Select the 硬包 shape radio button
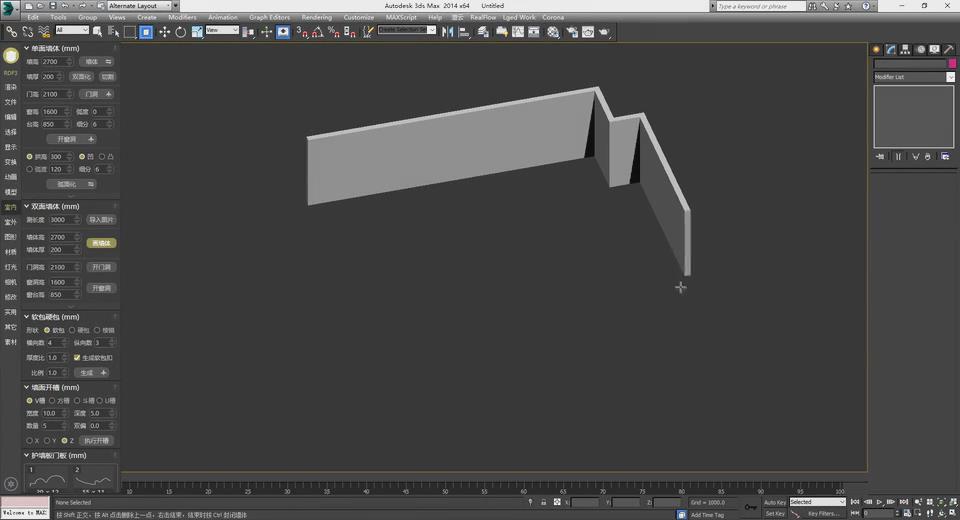 pyautogui.click(x=72, y=330)
